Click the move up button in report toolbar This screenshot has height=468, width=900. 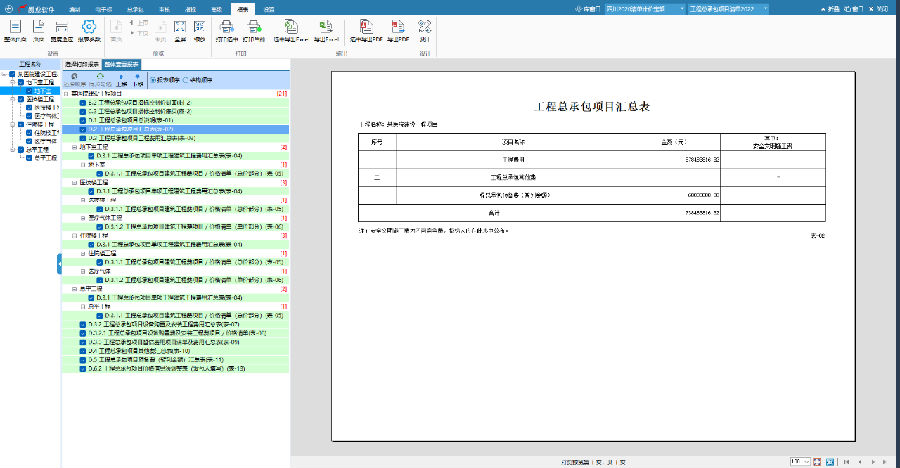click(120, 78)
